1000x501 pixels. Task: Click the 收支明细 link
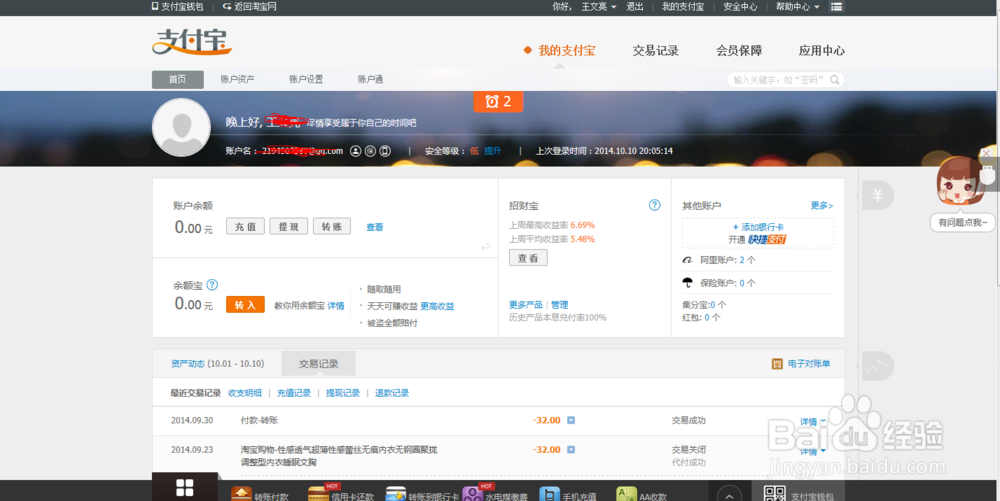tap(245, 393)
